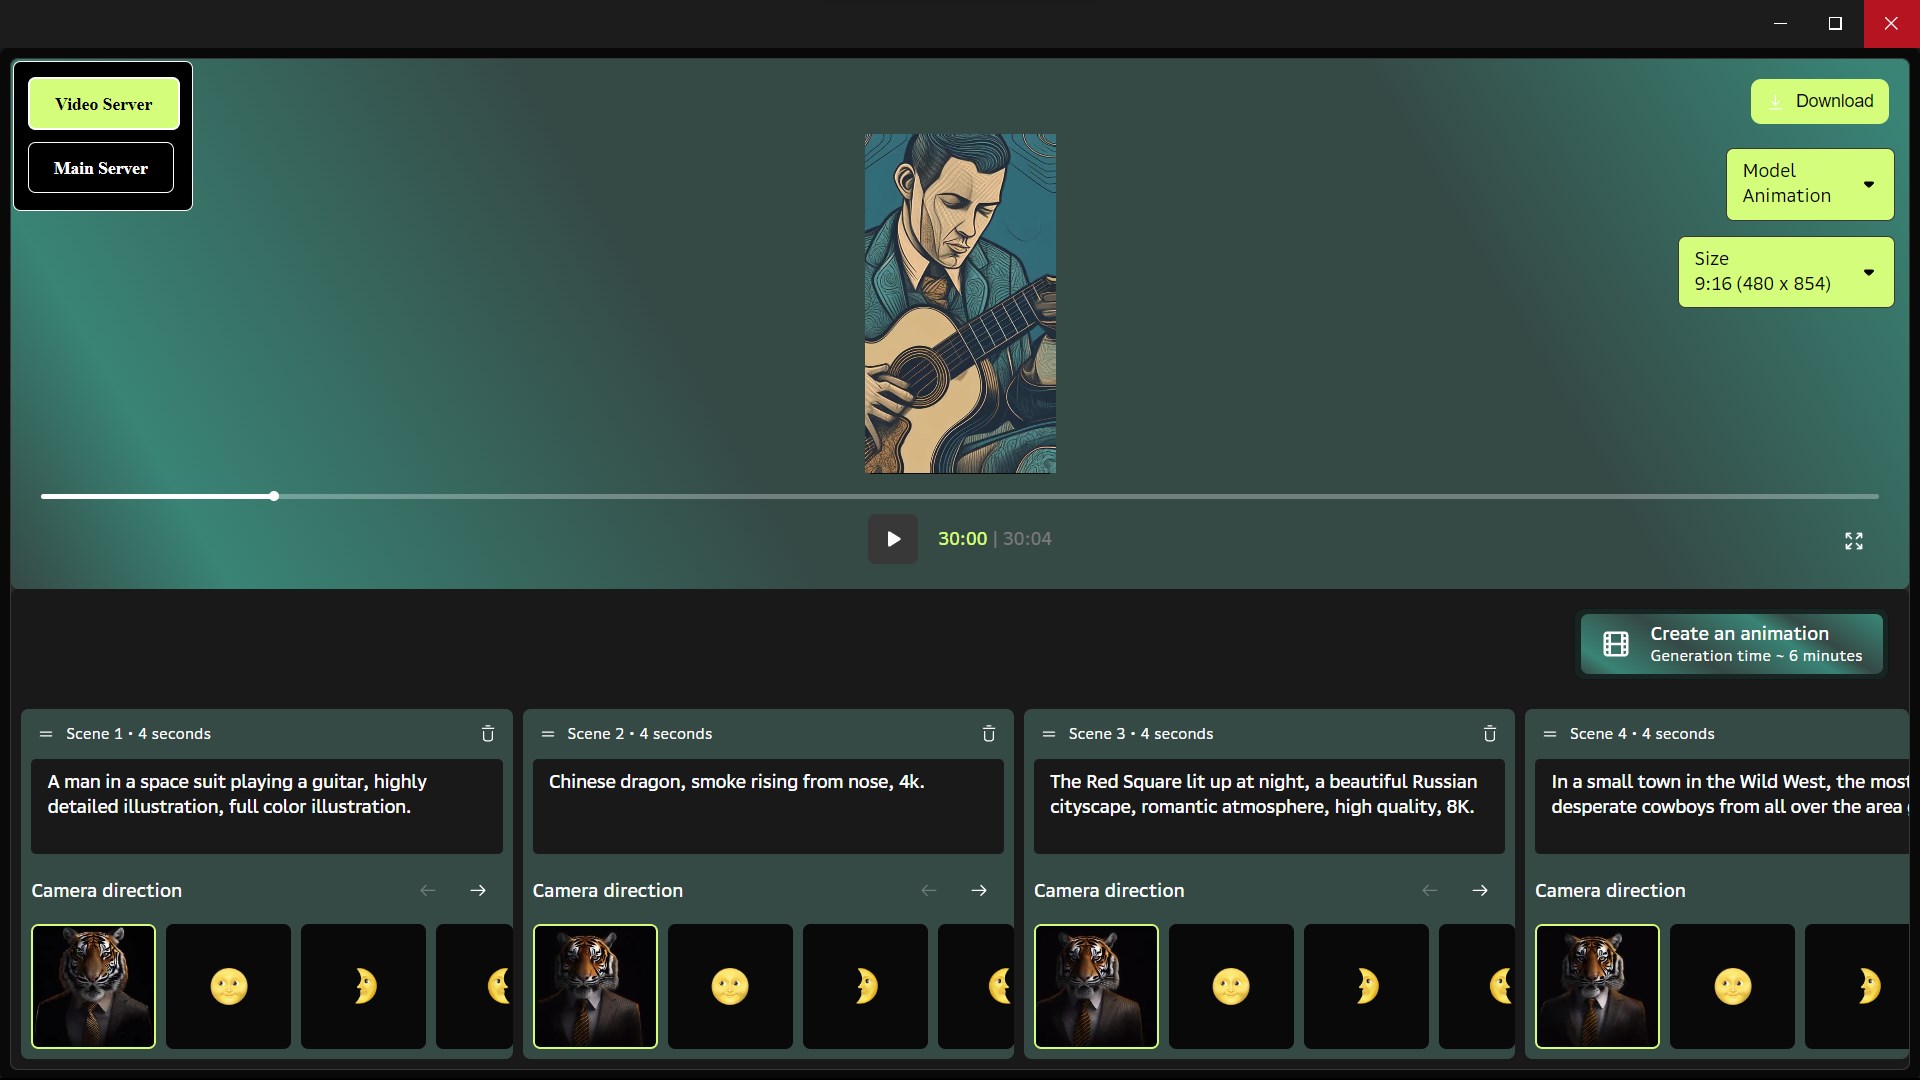1920x1080 pixels.
Task: Open the Model Animation dropdown
Action: [1810, 184]
